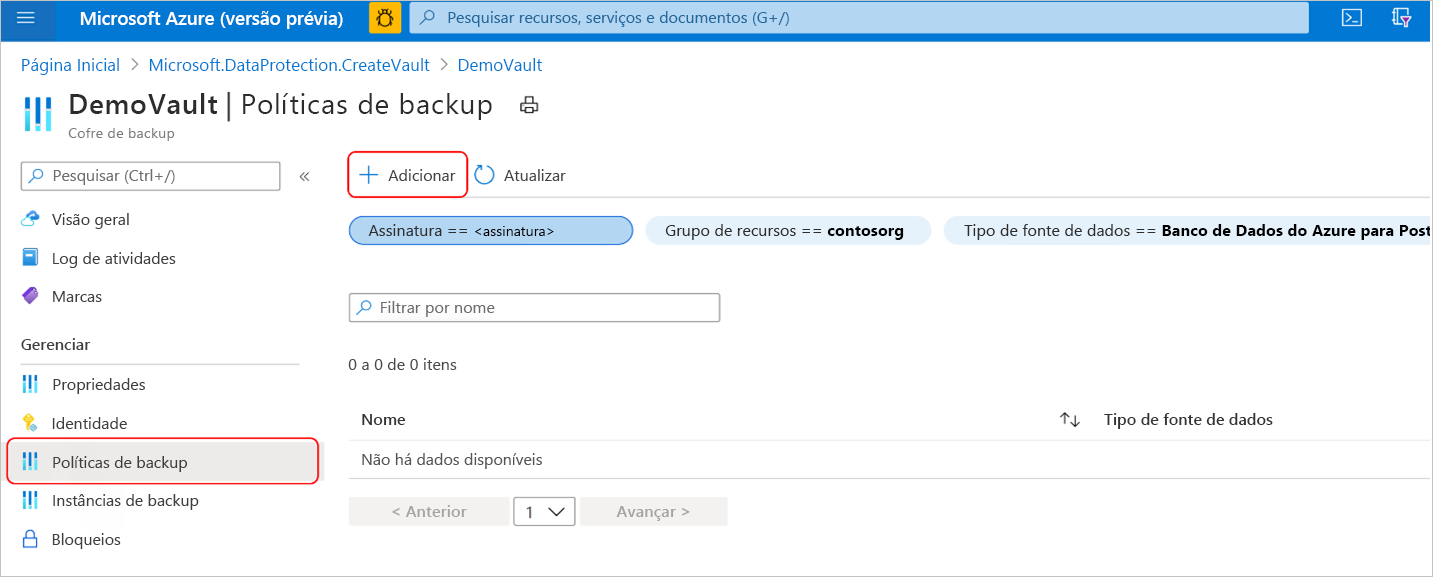Click the Marcas tag icon

31,296
